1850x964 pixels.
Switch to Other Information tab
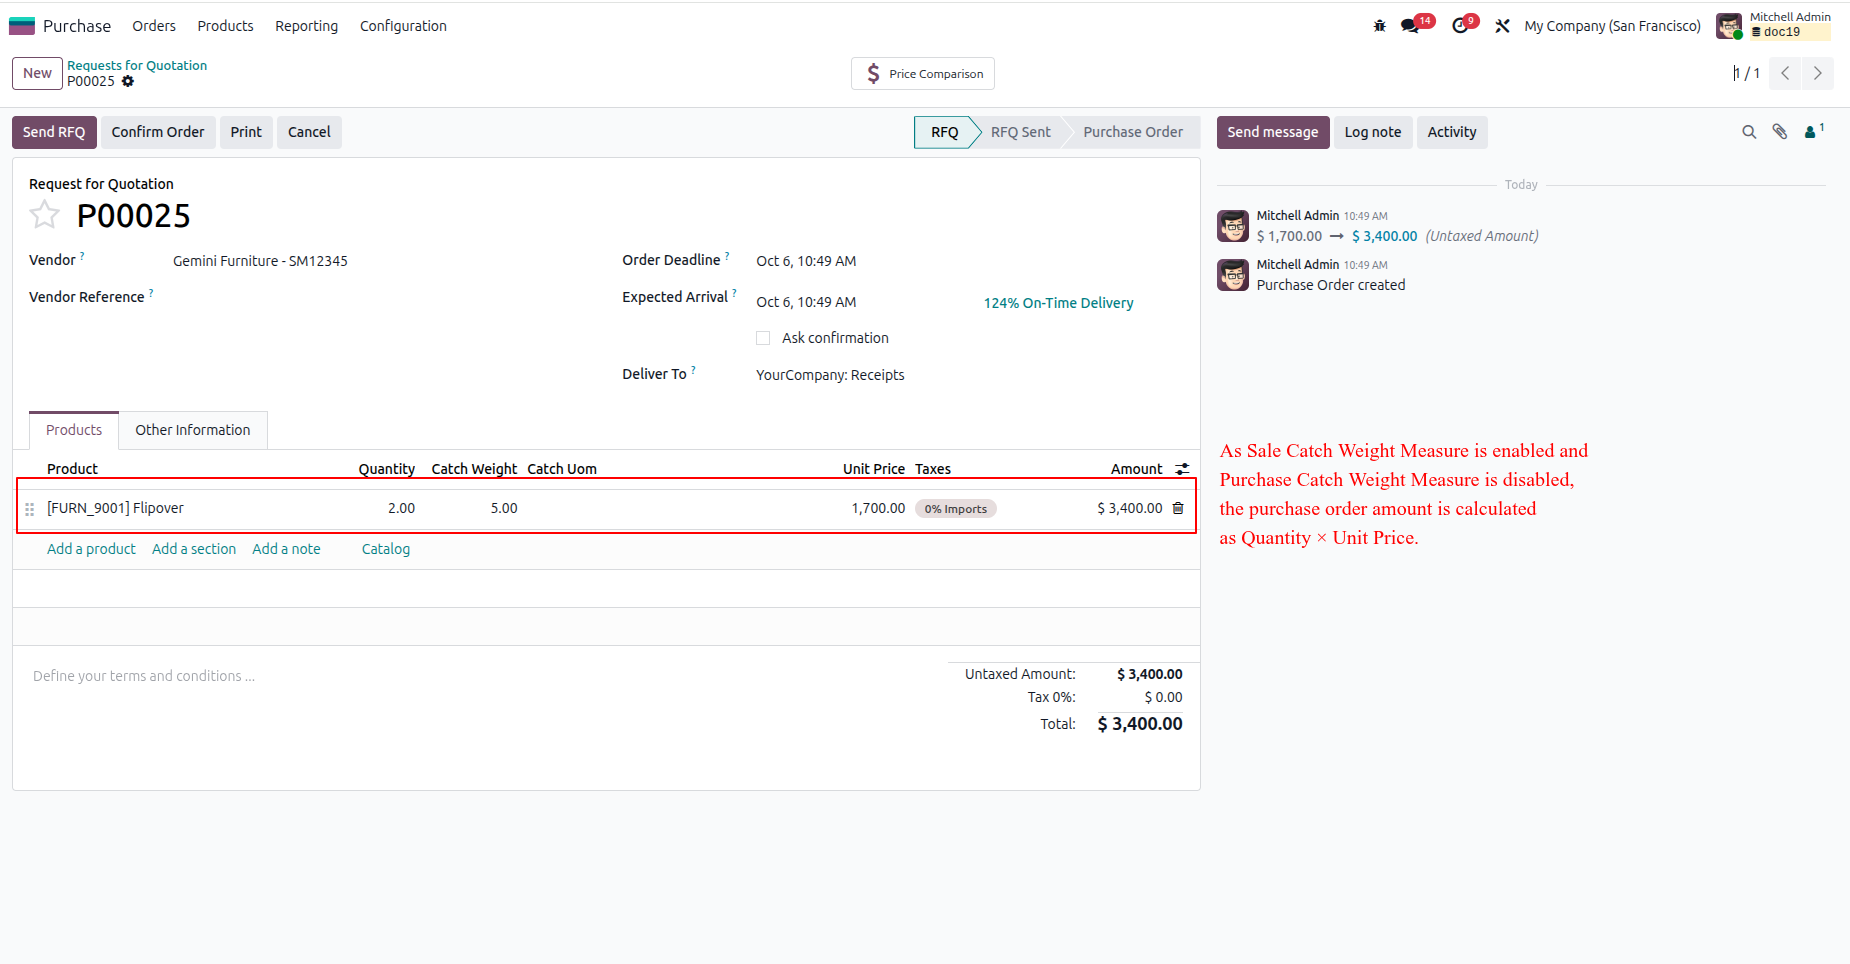click(x=193, y=430)
